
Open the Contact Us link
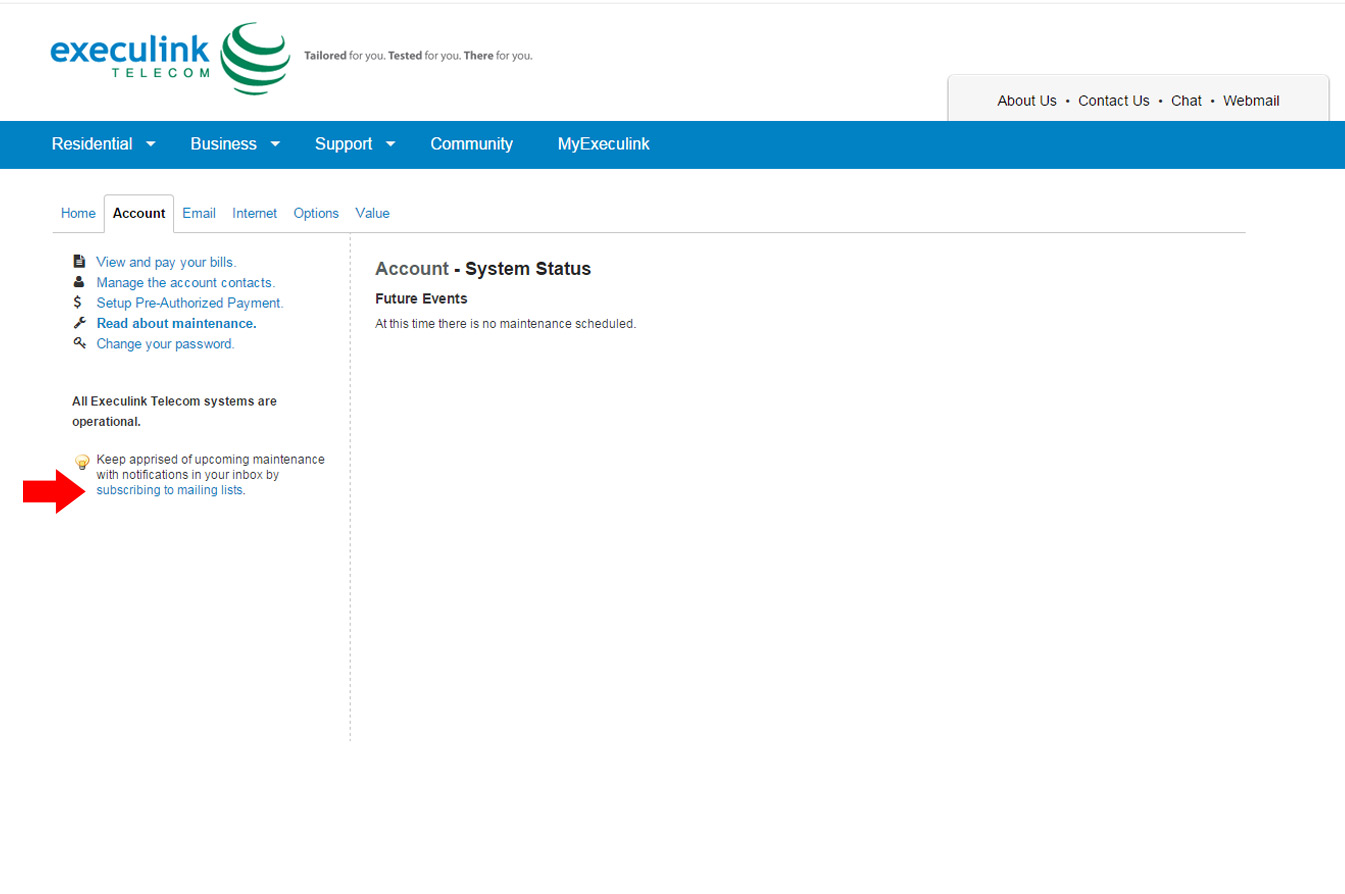(1114, 101)
